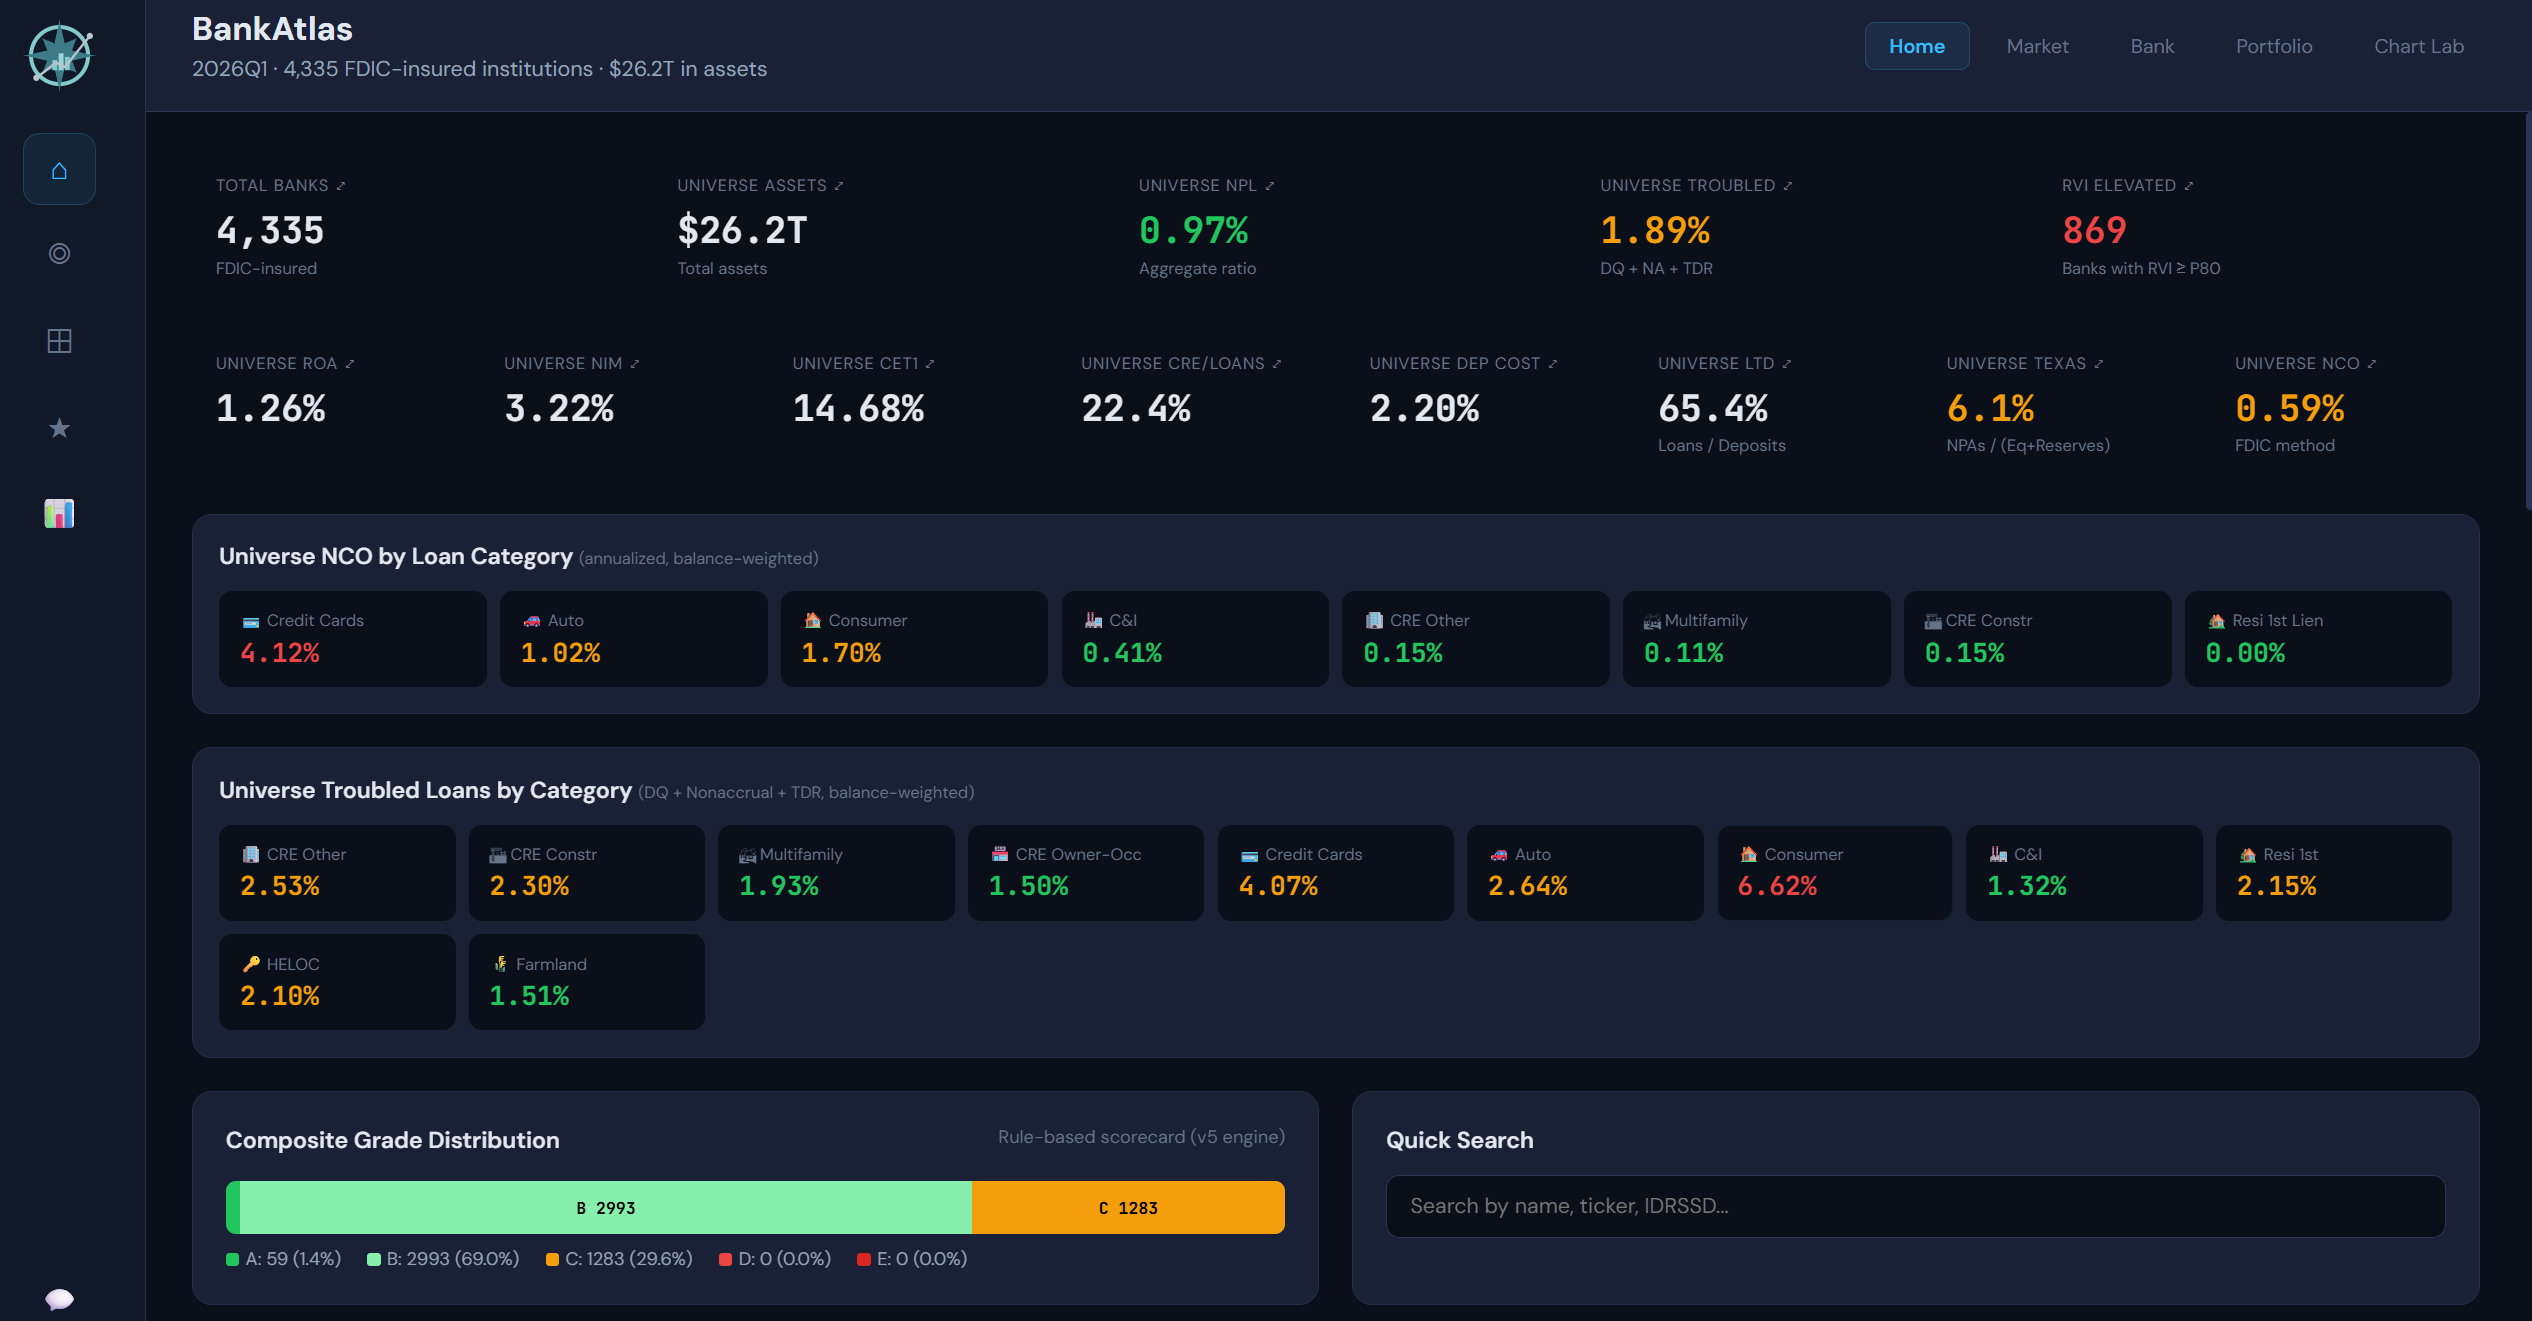Open the star favorites sidebar icon
This screenshot has height=1321, width=2532.
tap(59, 428)
